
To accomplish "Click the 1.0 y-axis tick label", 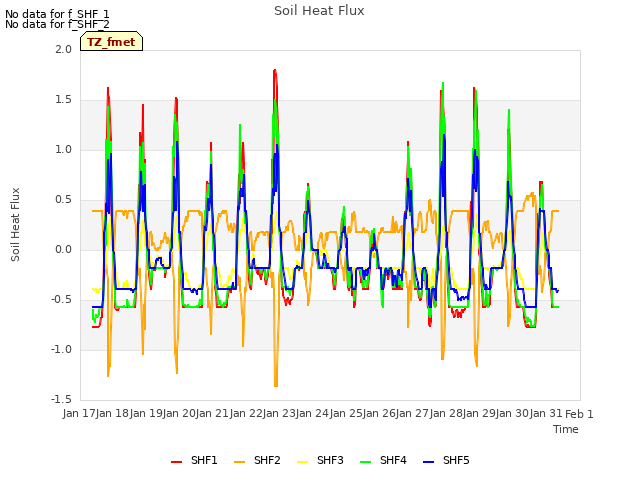I will [x=63, y=149].
